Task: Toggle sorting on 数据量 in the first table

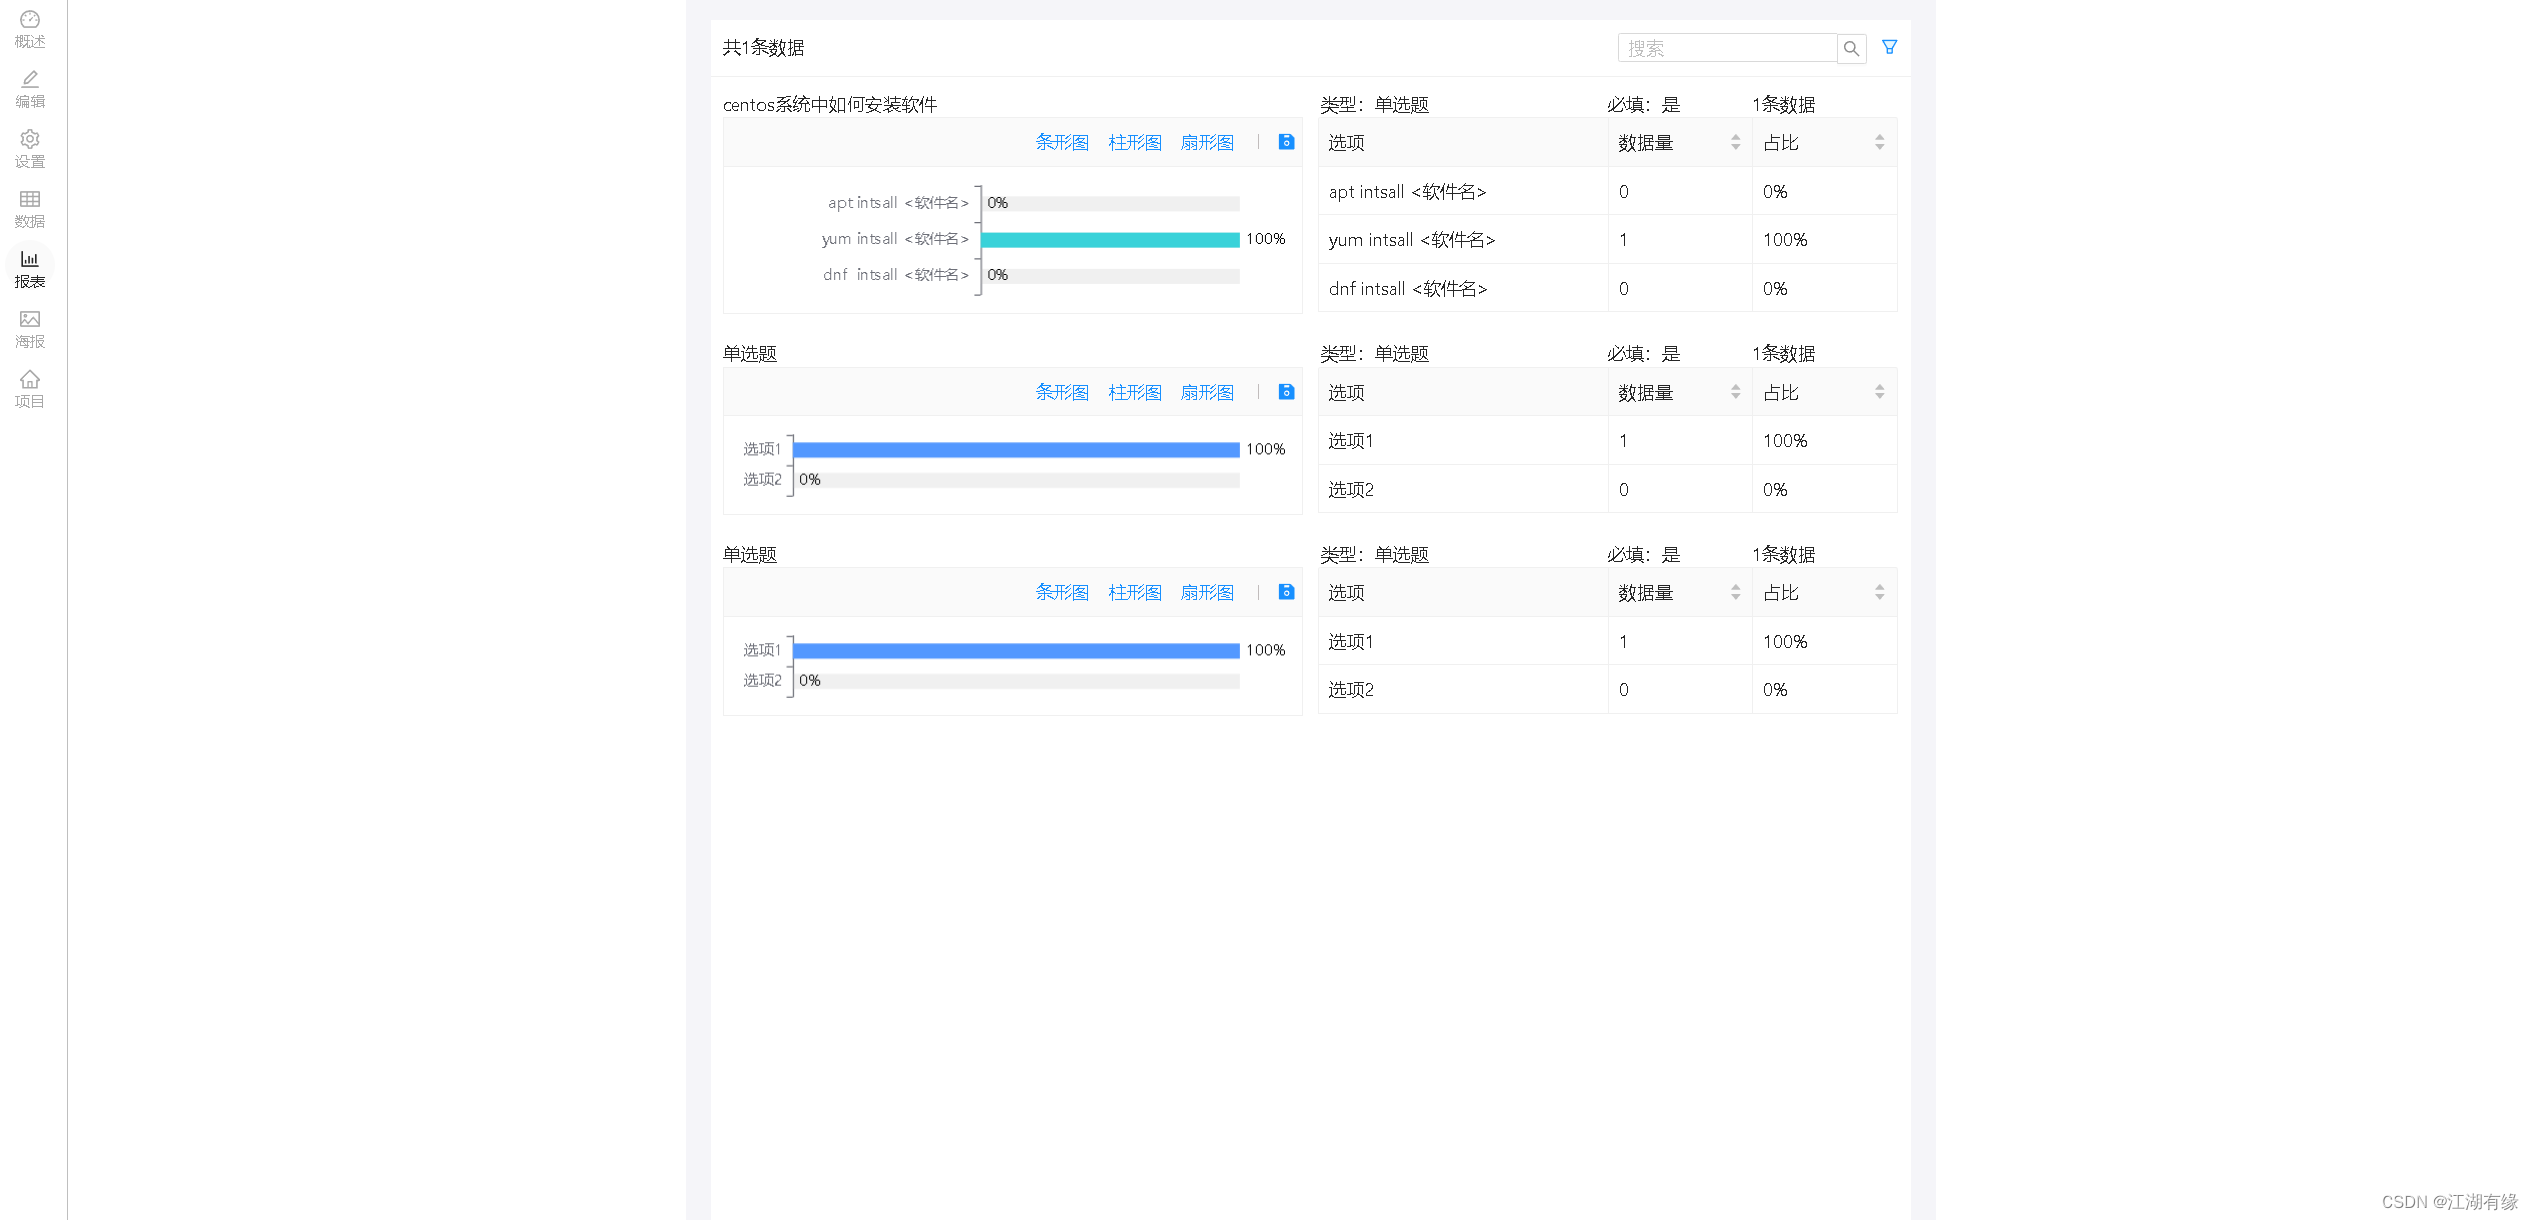Action: coord(1735,141)
